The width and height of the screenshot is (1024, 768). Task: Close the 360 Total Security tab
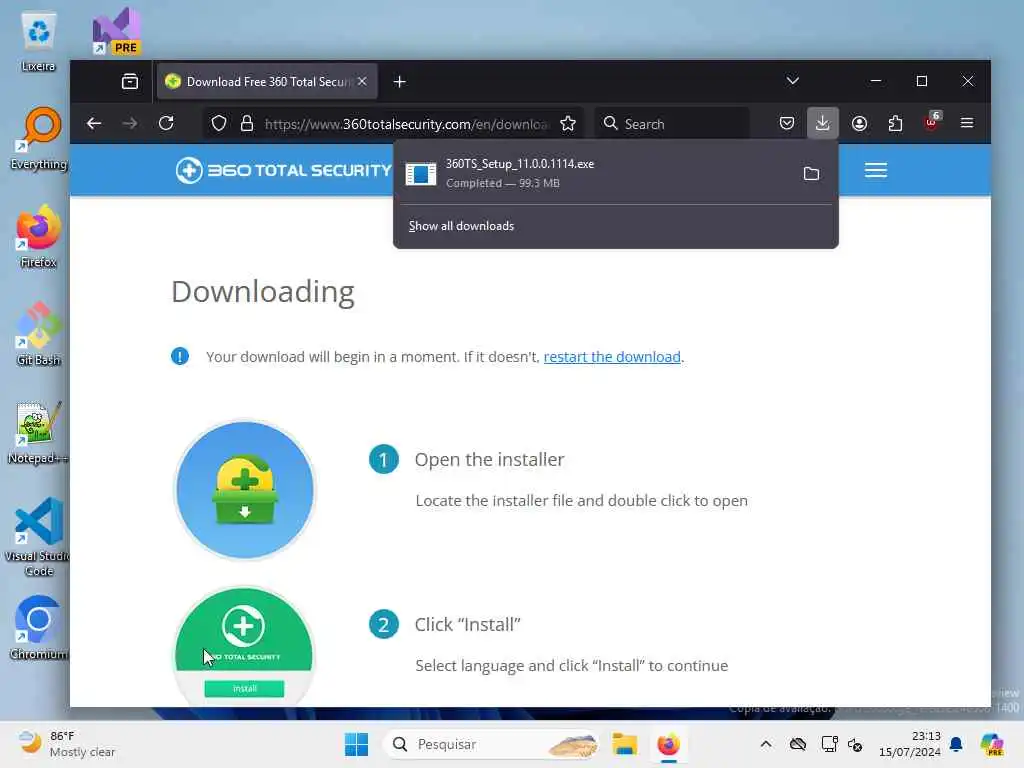pyautogui.click(x=362, y=82)
